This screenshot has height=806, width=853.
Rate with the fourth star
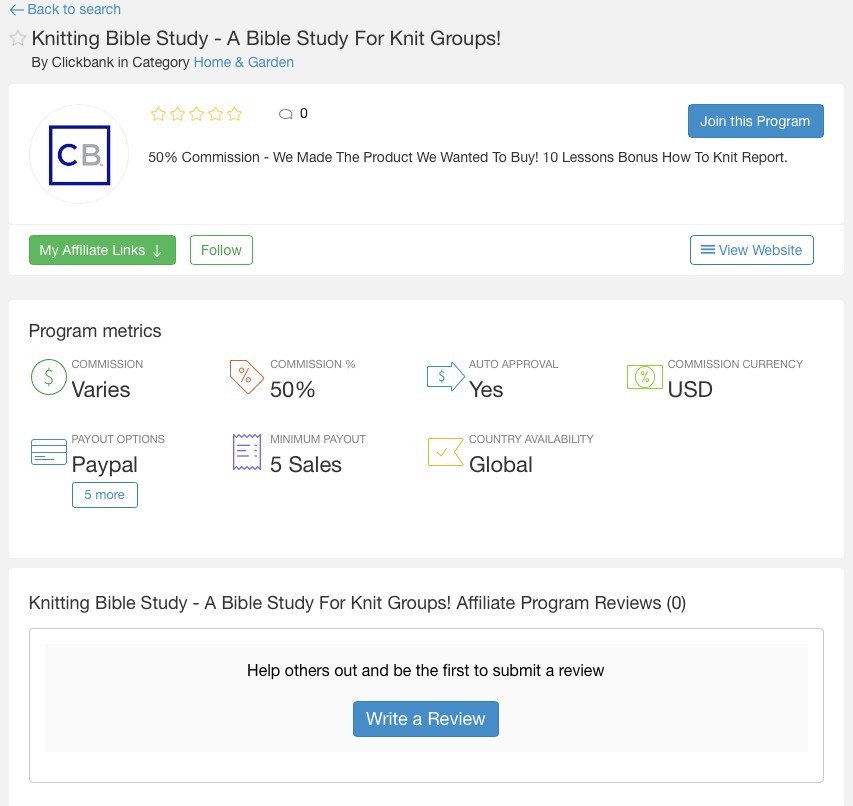coord(215,114)
